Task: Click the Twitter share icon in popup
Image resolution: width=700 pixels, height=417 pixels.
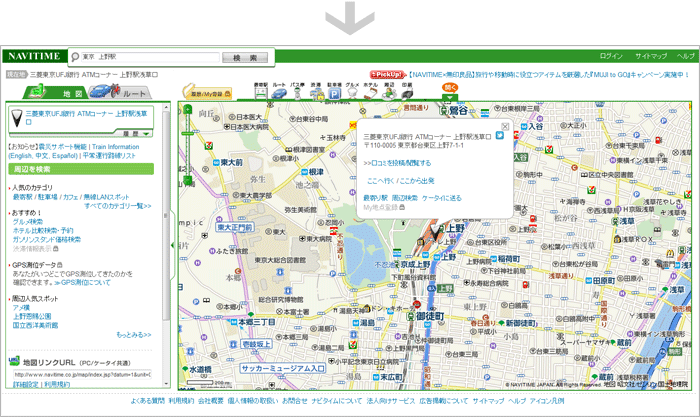Action: [500, 135]
